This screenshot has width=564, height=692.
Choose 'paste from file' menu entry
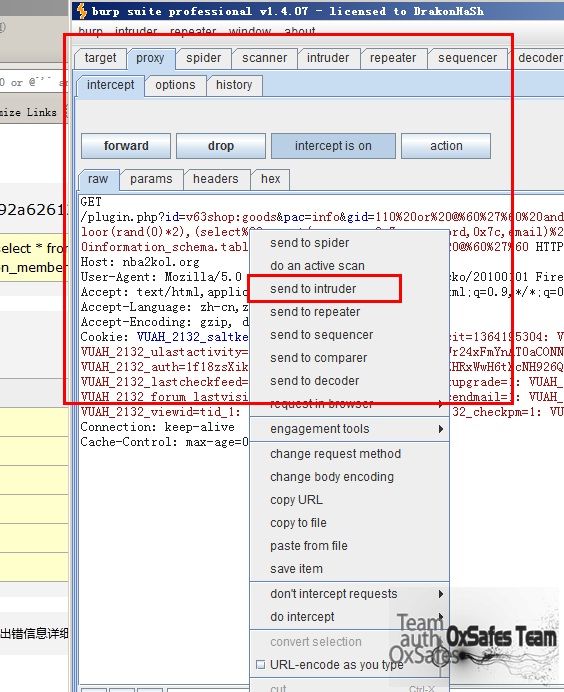click(x=349, y=545)
